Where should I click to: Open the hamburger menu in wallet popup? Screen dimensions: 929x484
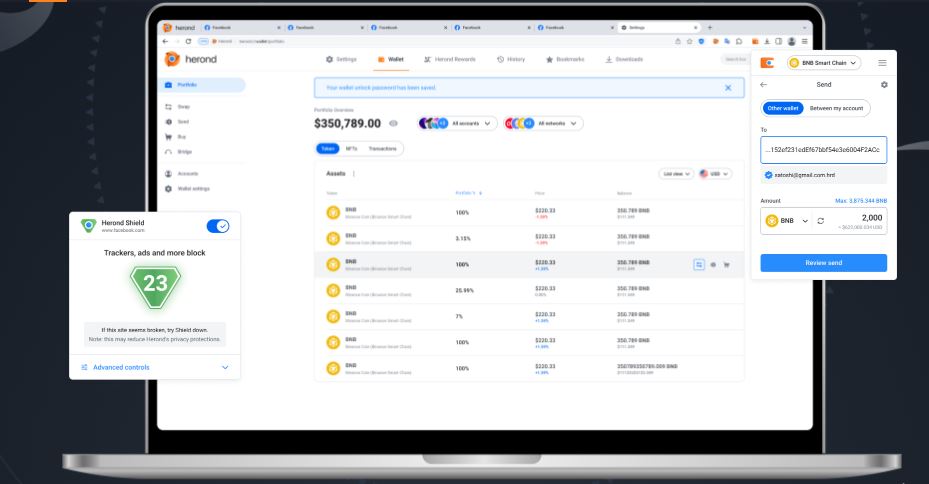(882, 63)
